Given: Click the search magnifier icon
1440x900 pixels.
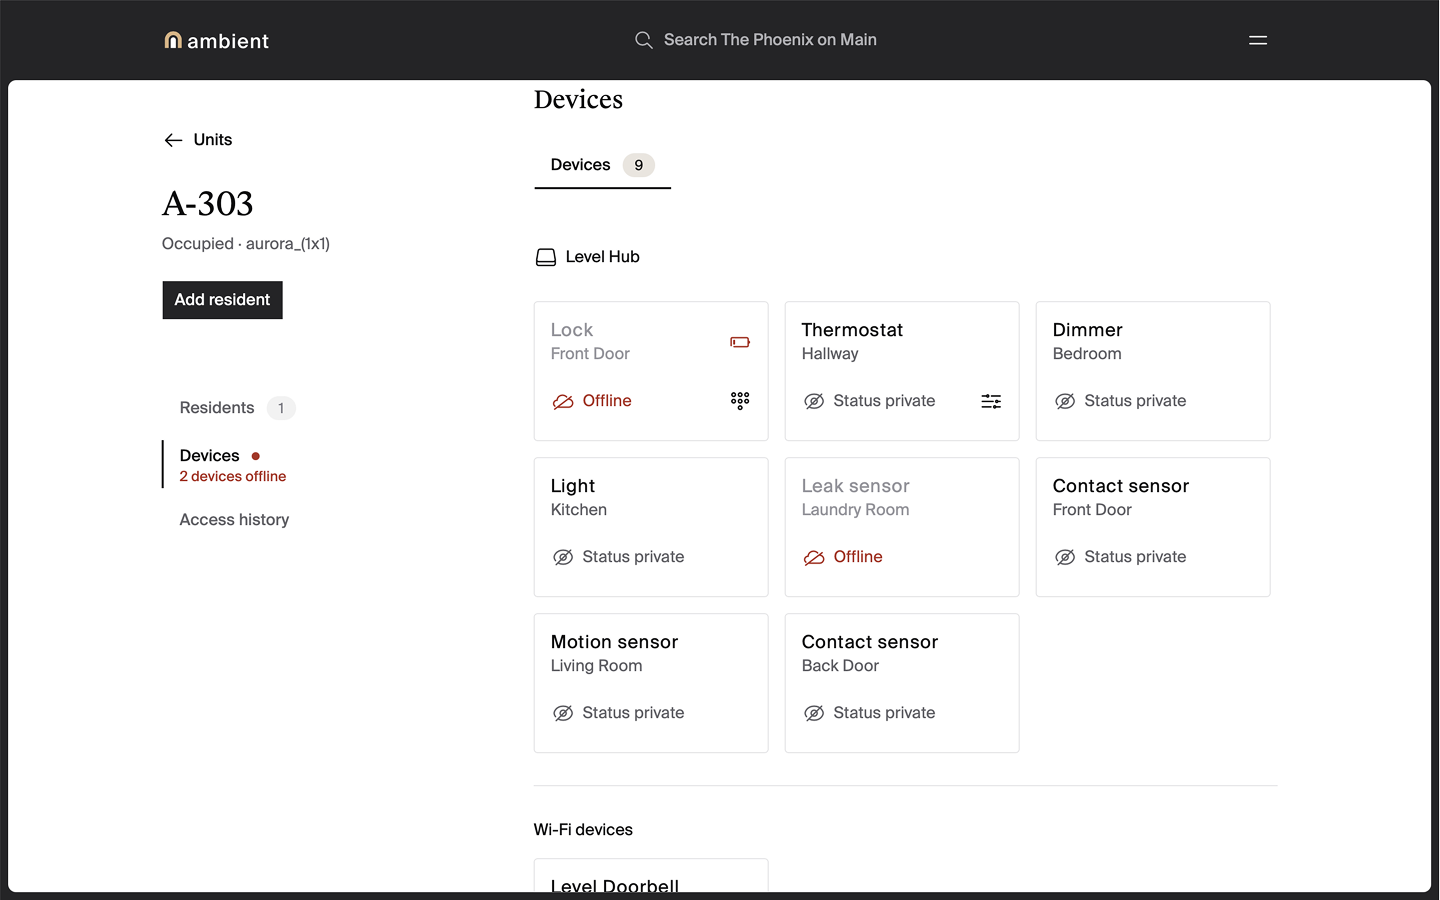Looking at the screenshot, I should point(643,40).
